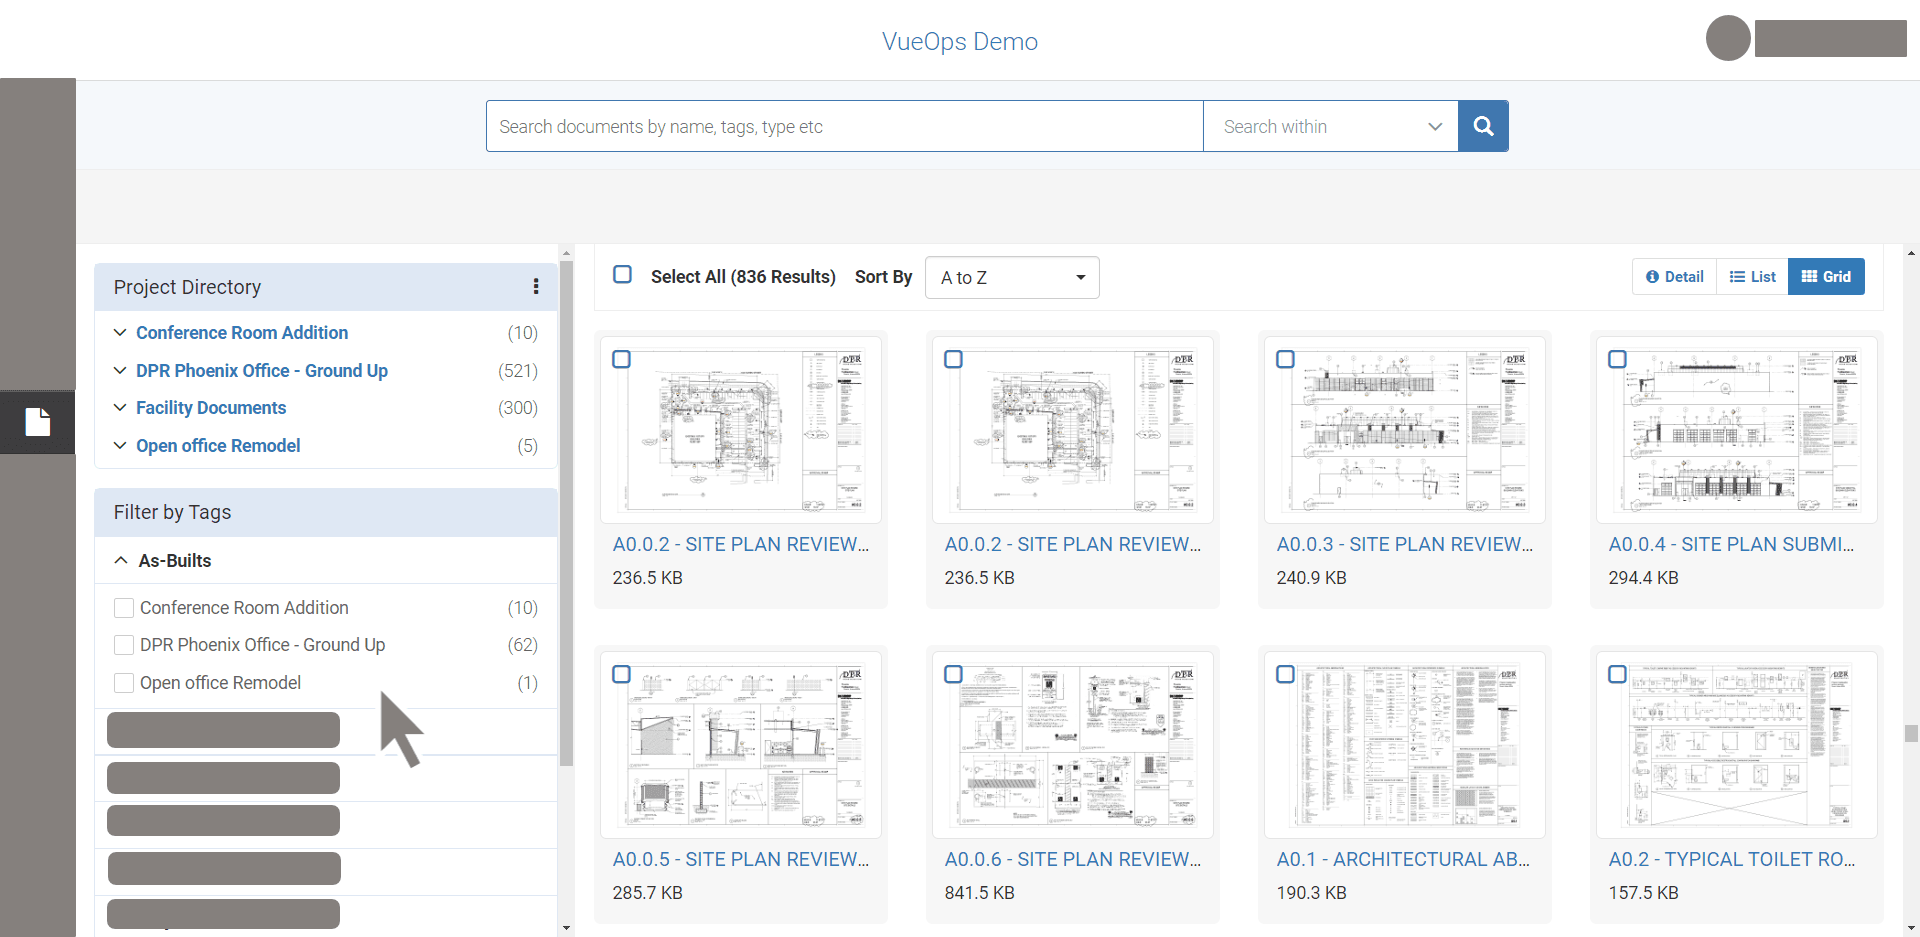Screen dimensions: 1920x937
Task: Enable Conference Room Addition tag filter
Action: 124,608
